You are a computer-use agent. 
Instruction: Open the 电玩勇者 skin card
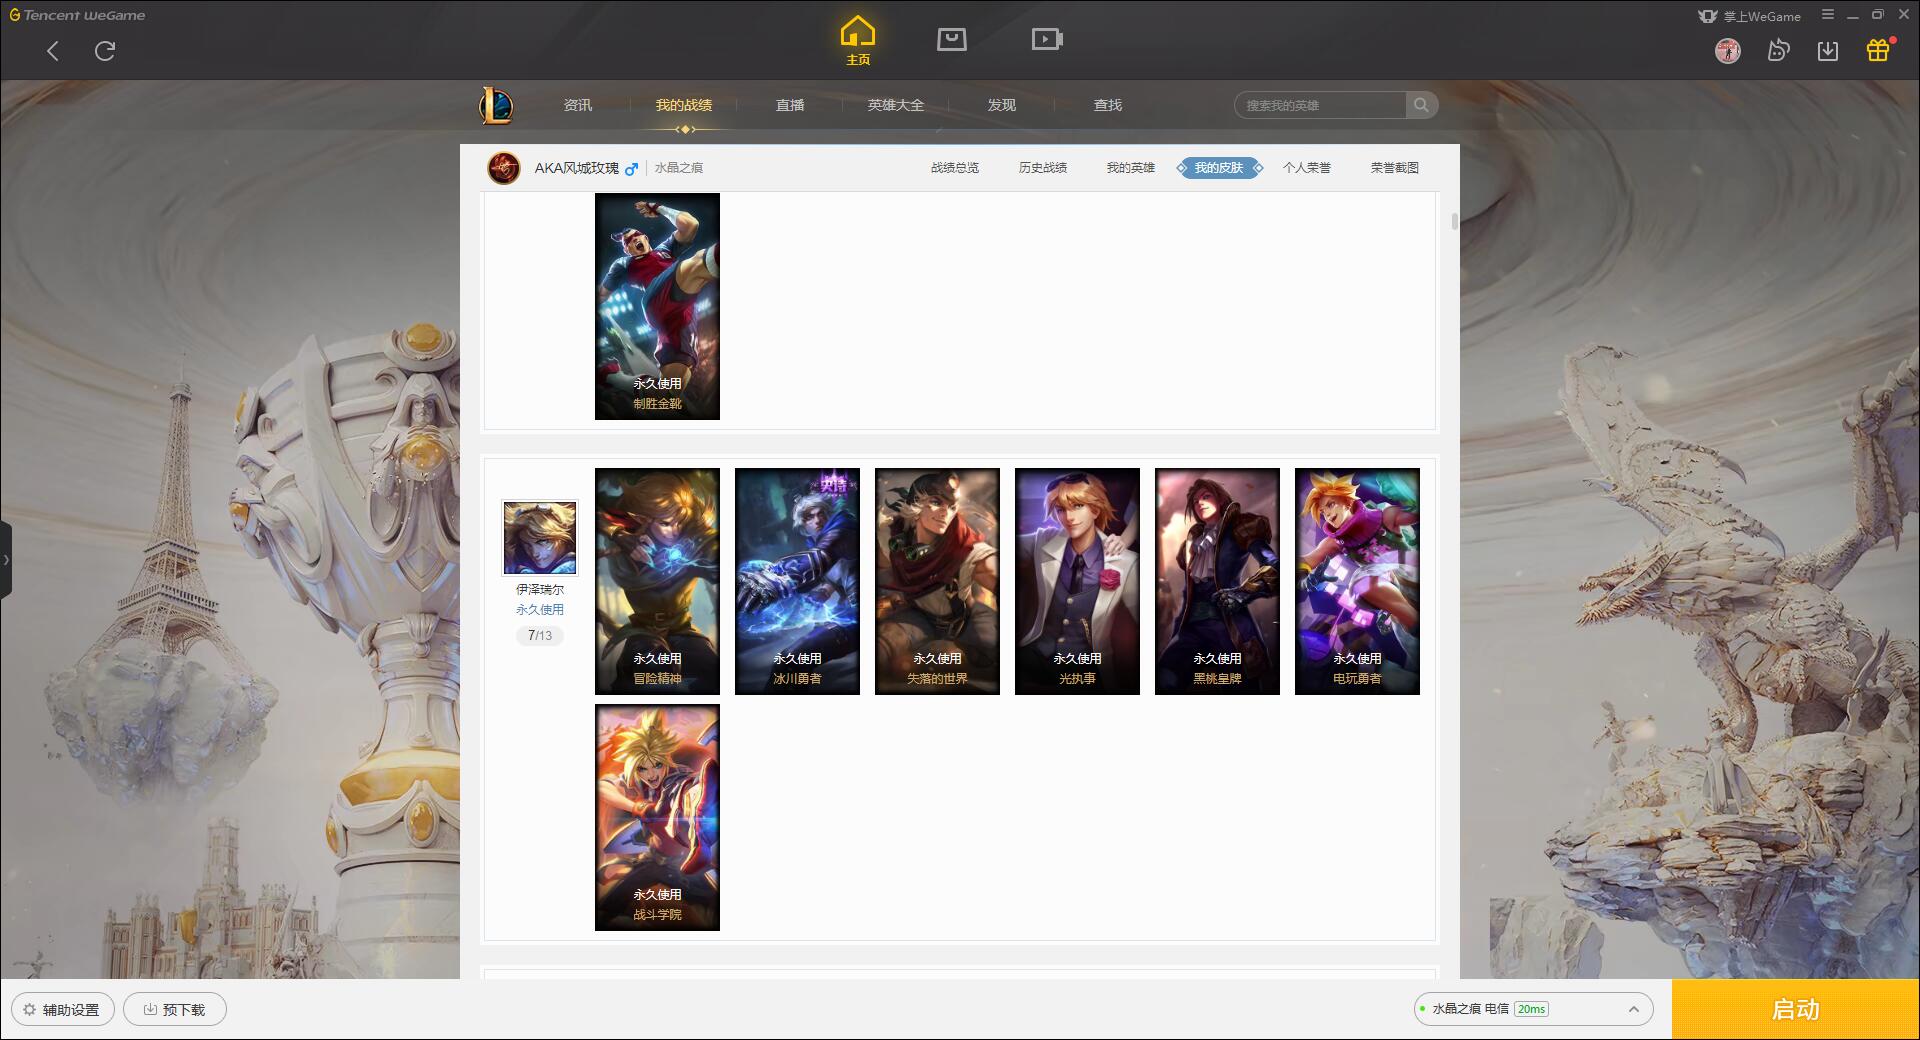(1357, 581)
